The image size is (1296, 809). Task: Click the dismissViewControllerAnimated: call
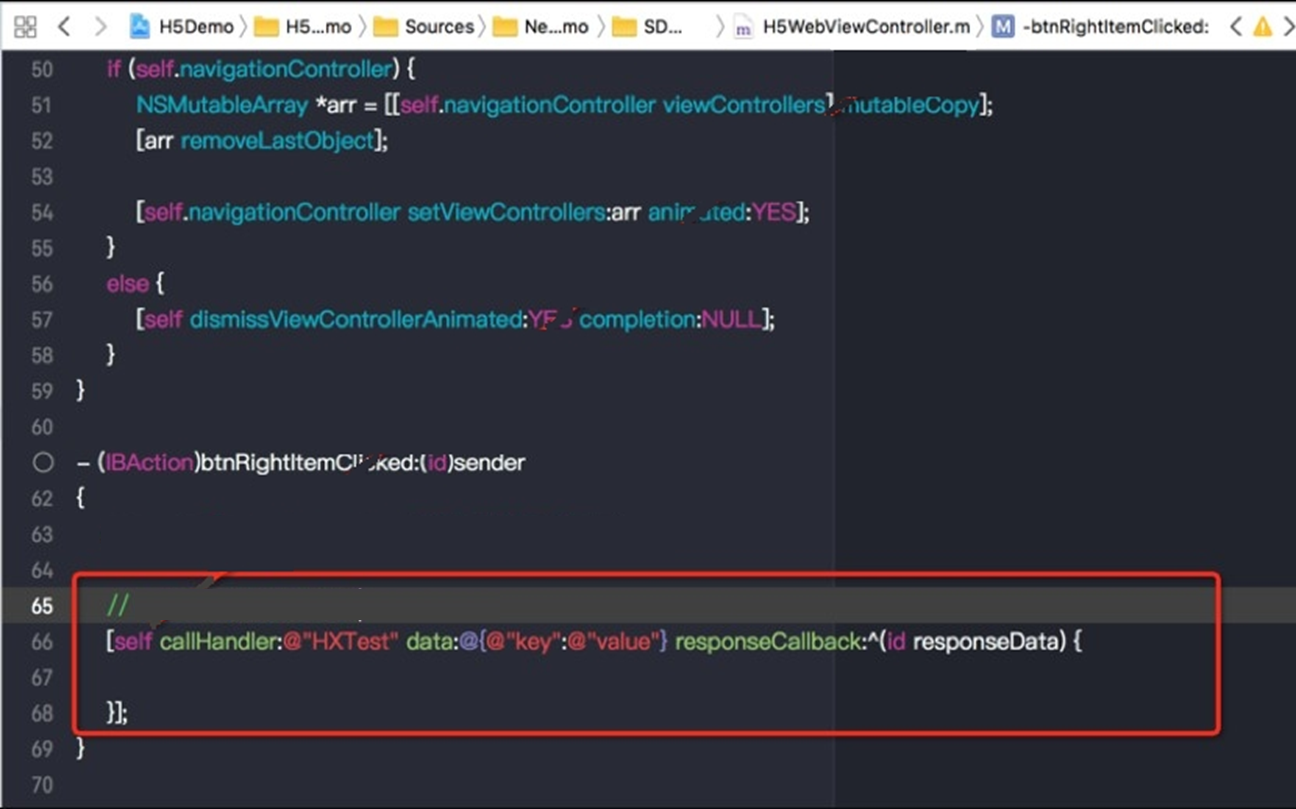point(359,320)
